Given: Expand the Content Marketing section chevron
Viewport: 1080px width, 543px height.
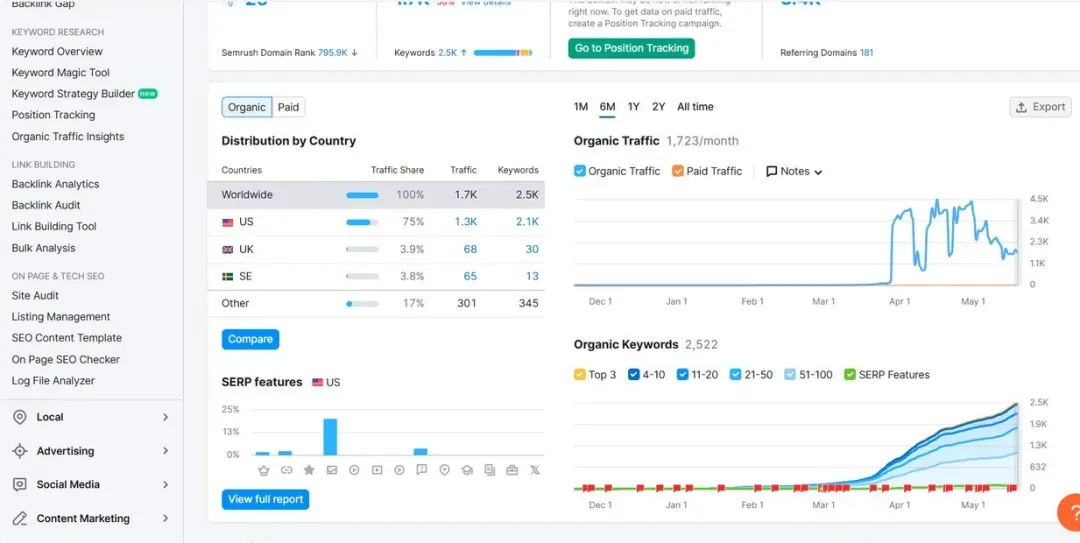Looking at the screenshot, I should pos(165,518).
